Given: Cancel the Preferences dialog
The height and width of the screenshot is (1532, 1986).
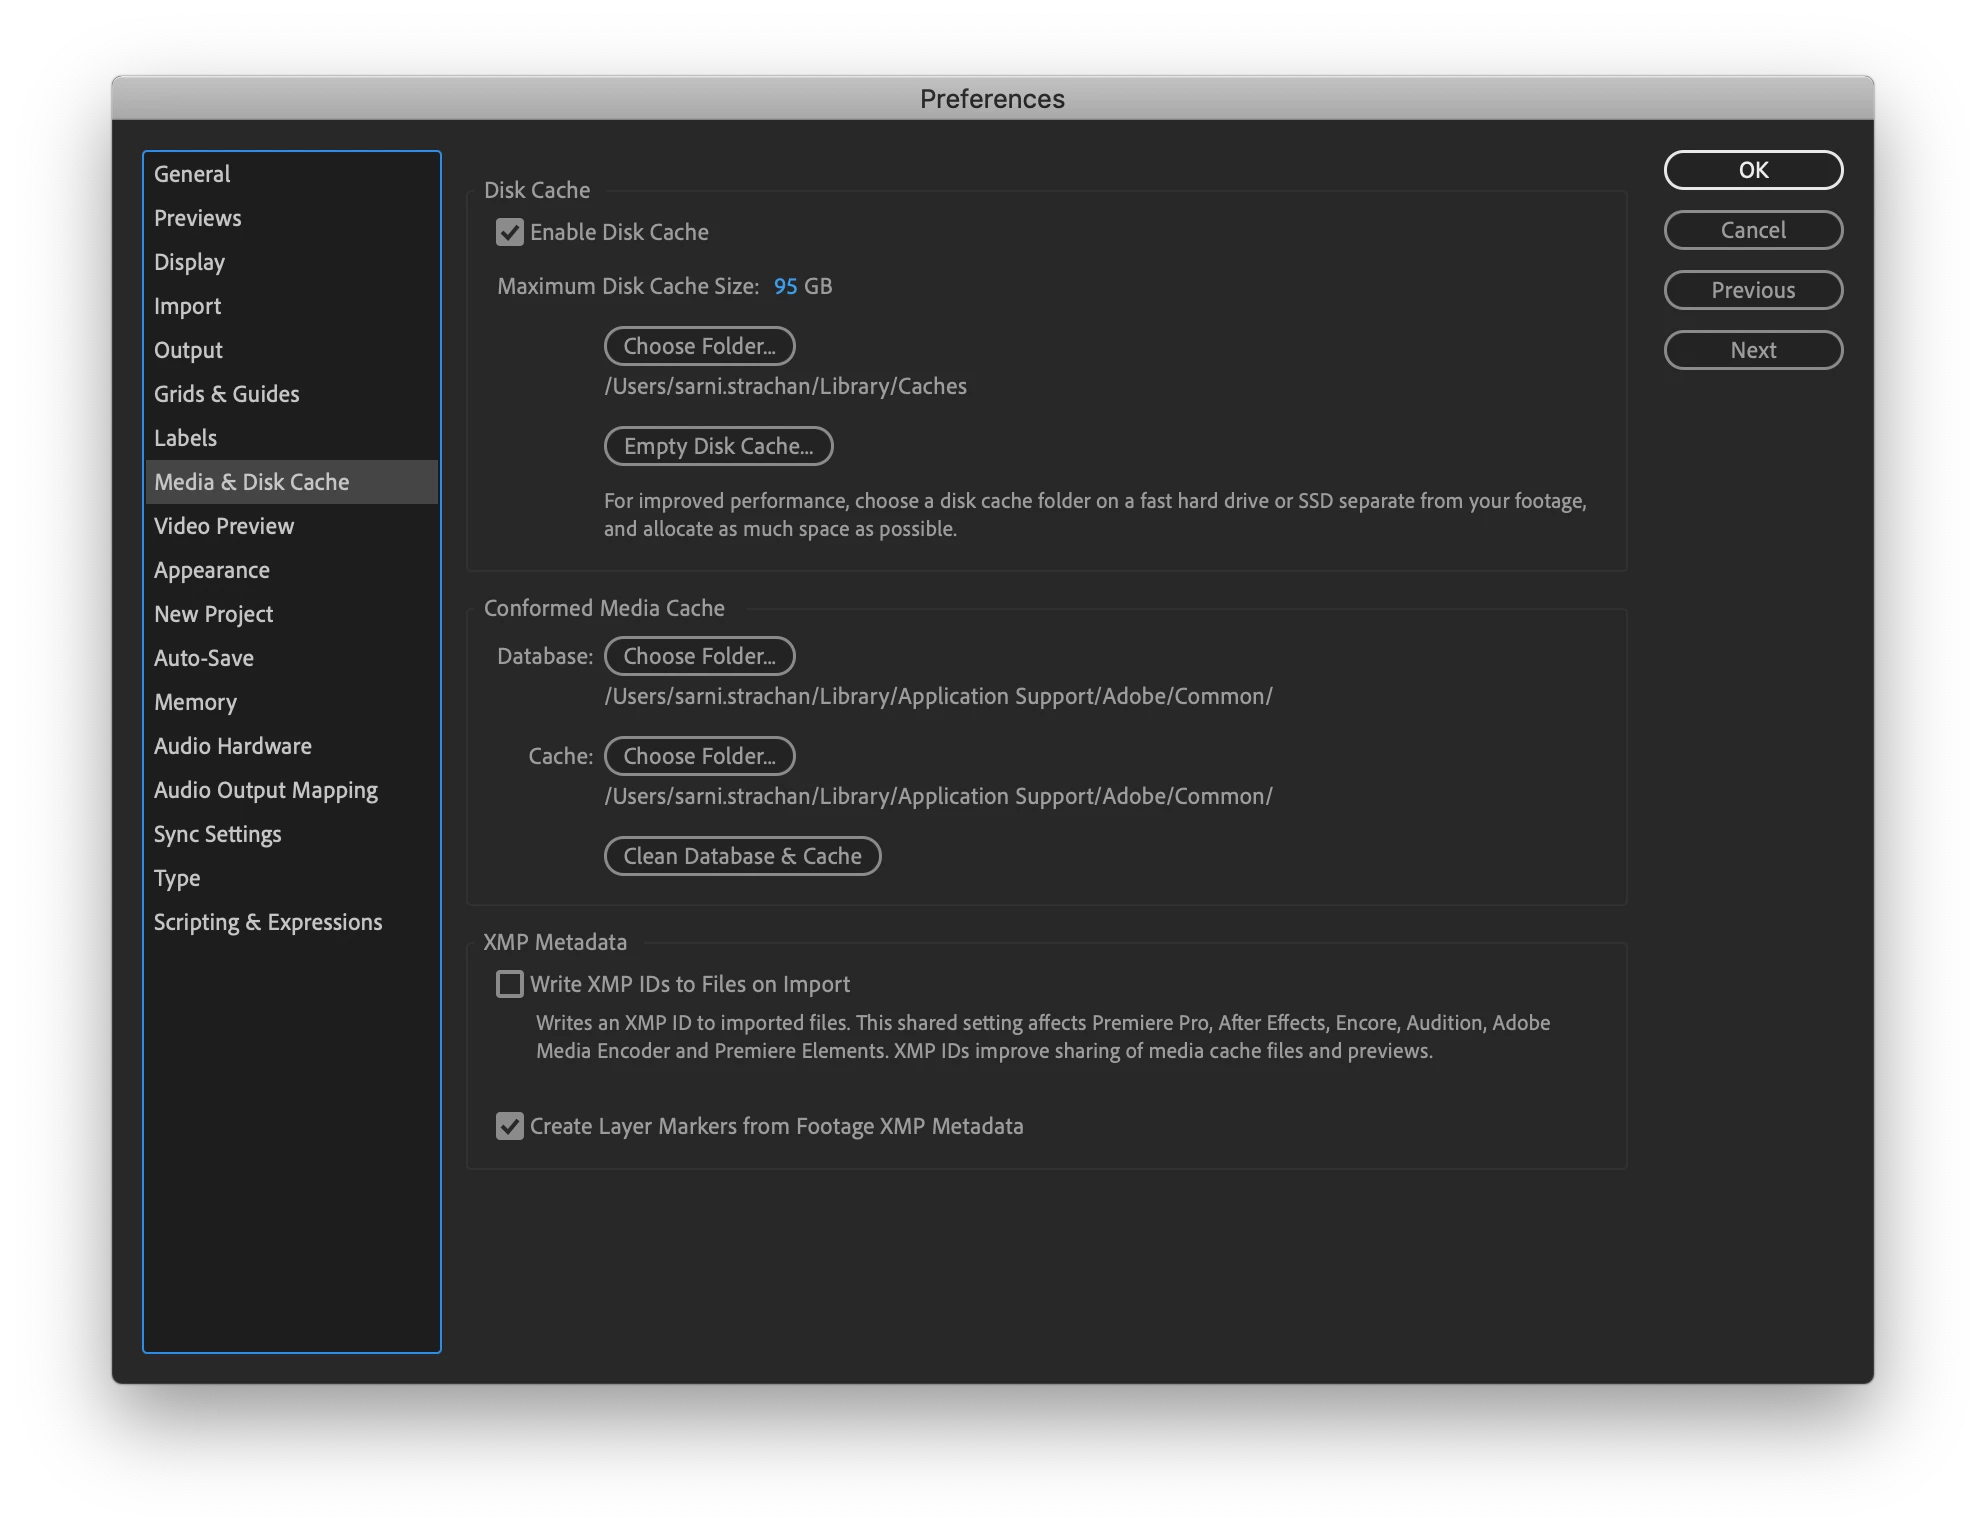Looking at the screenshot, I should pos(1753,230).
